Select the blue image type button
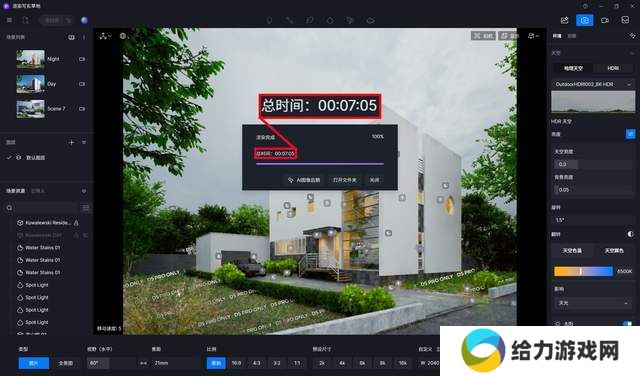 coord(33,363)
